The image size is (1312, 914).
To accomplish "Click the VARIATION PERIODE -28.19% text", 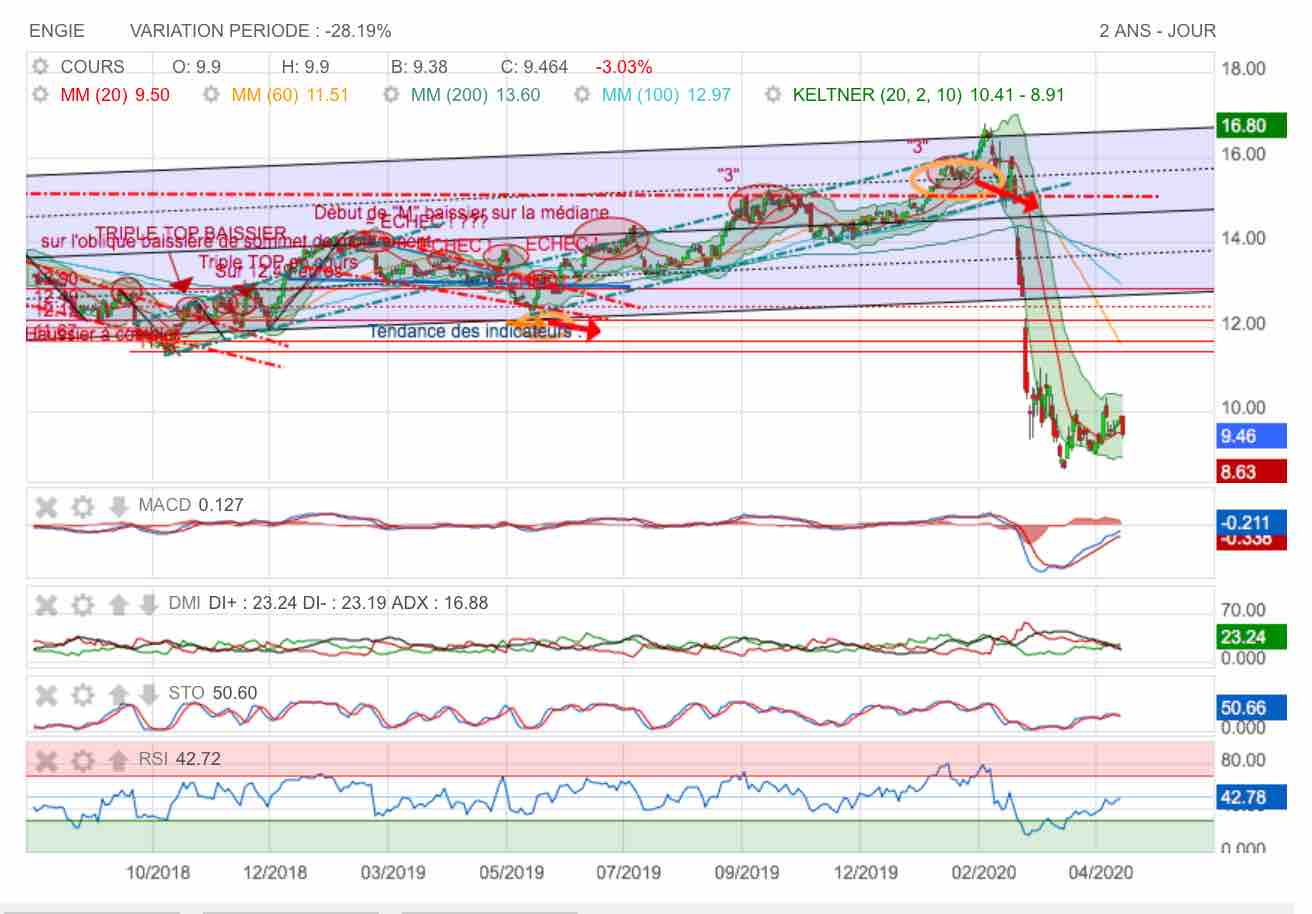I will tap(261, 31).
